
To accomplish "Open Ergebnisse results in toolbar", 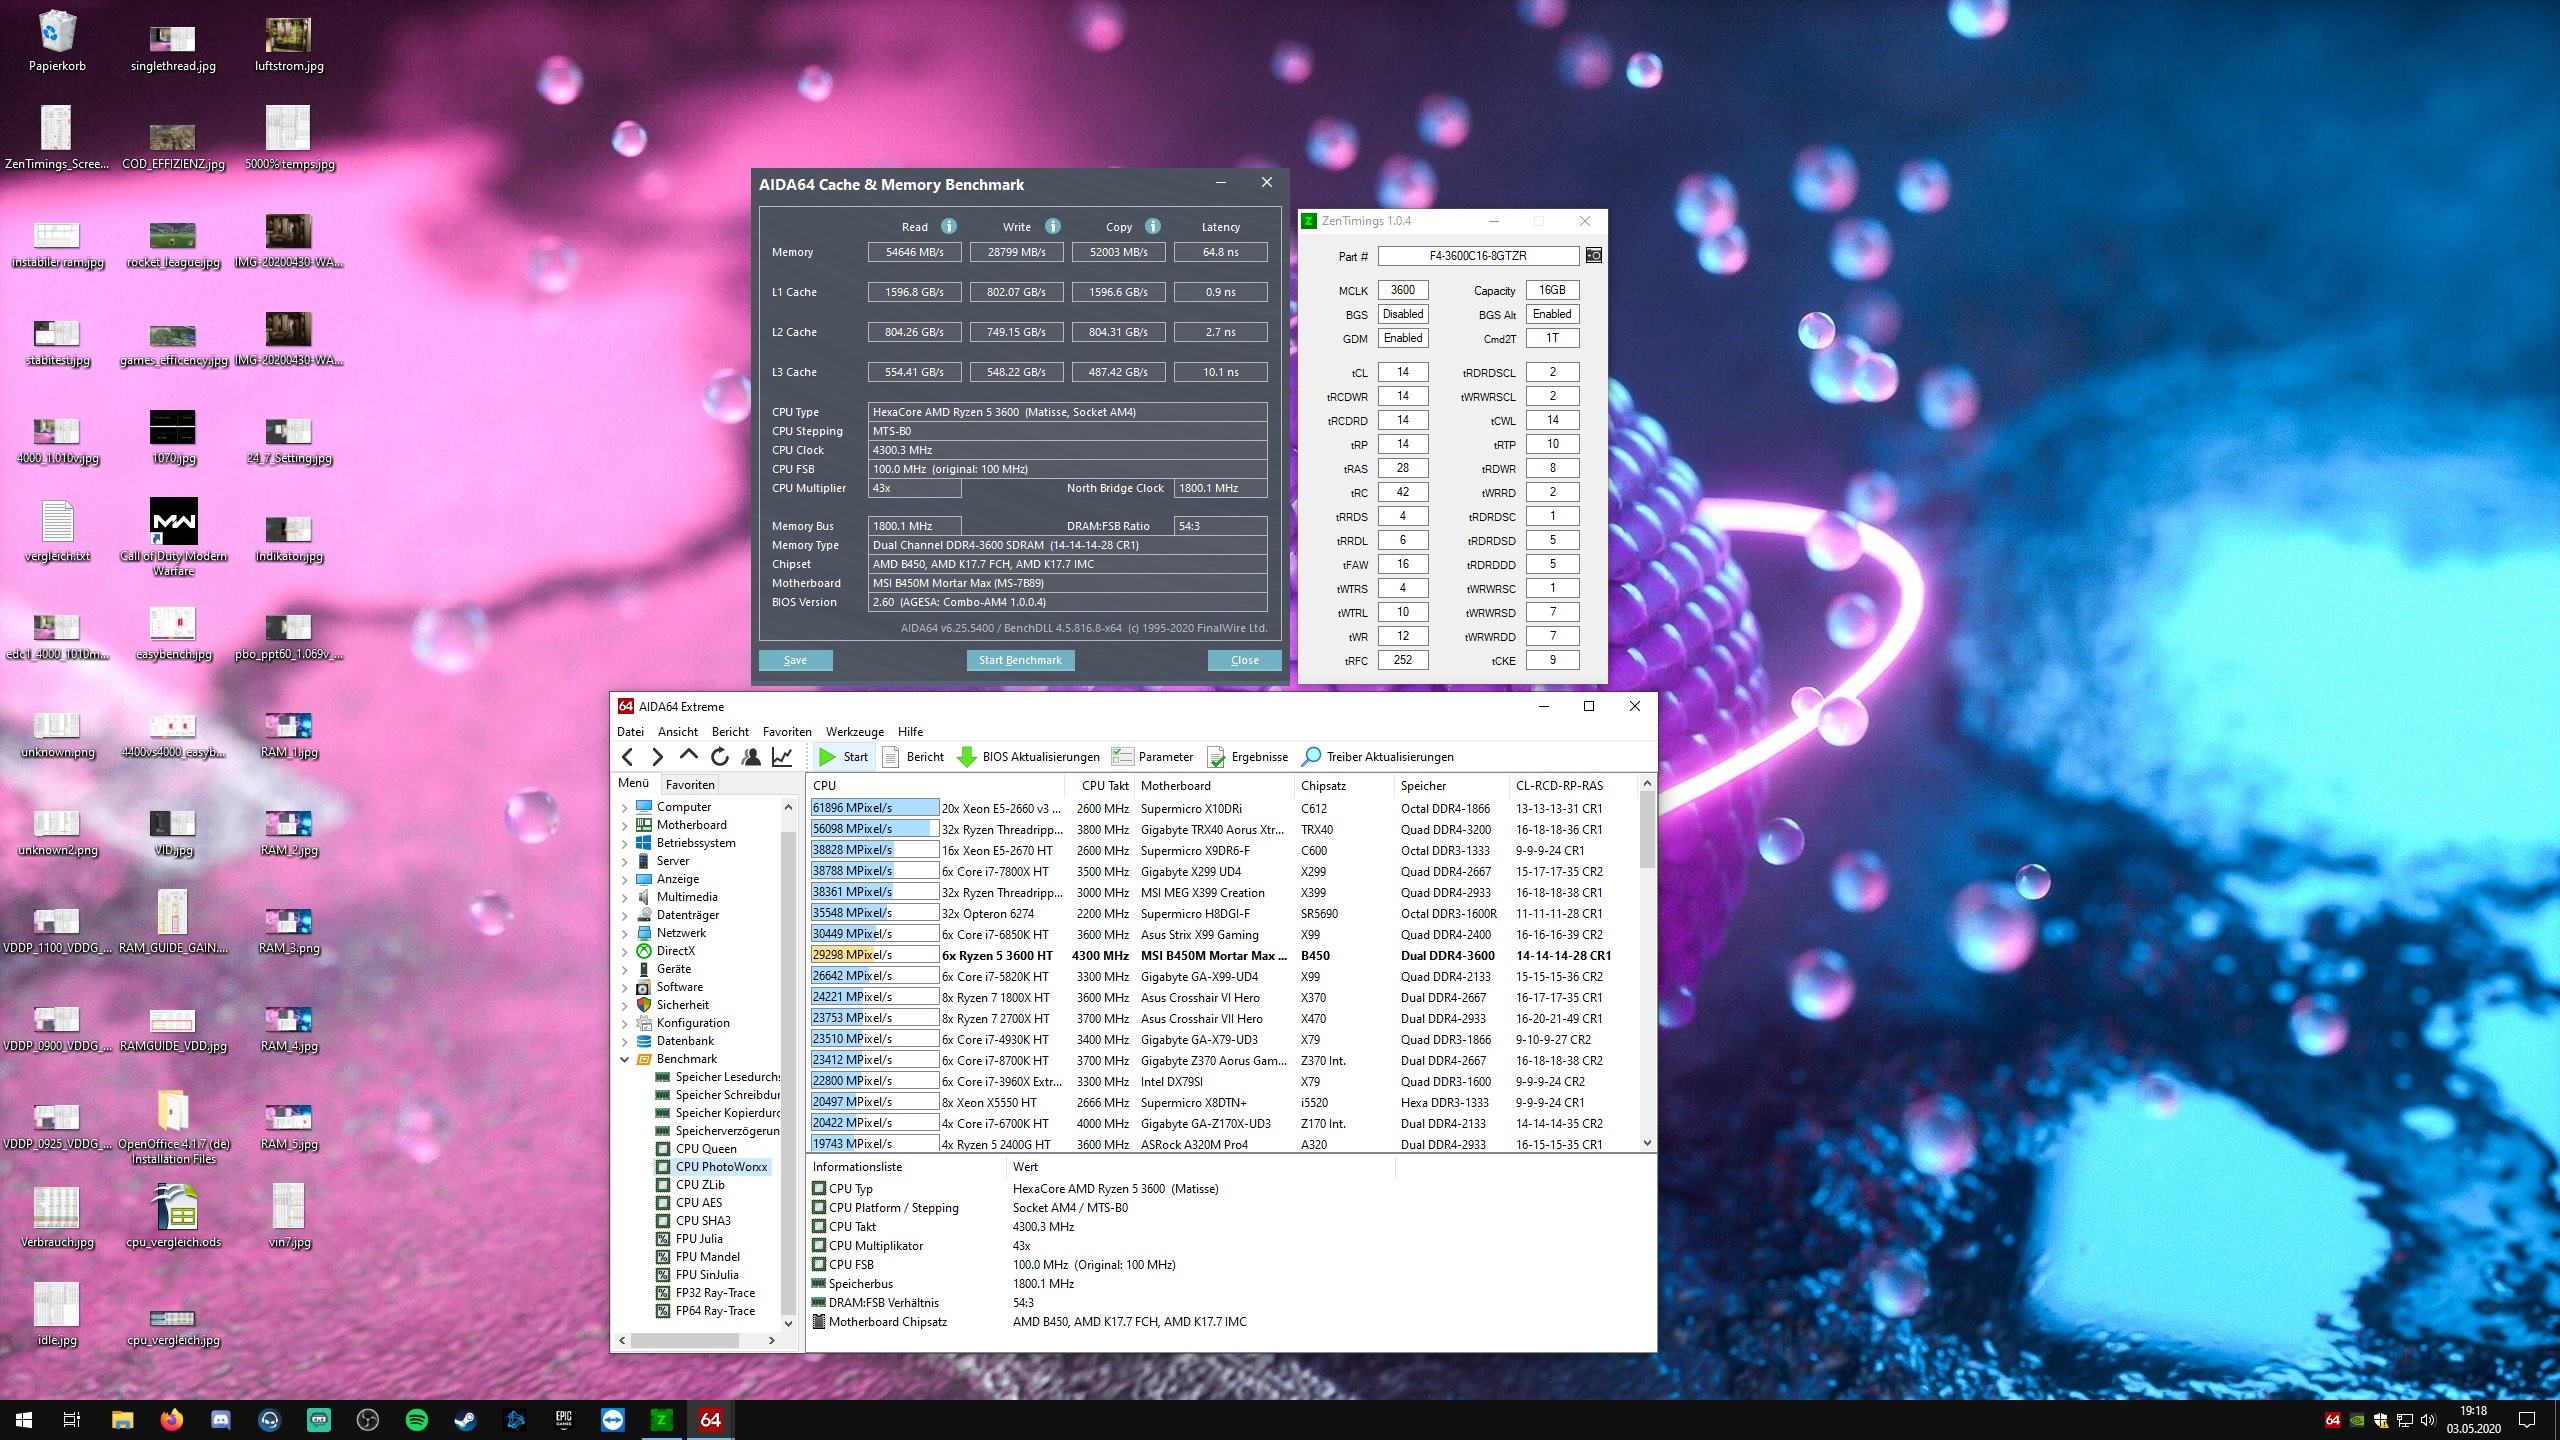I will click(x=1248, y=757).
